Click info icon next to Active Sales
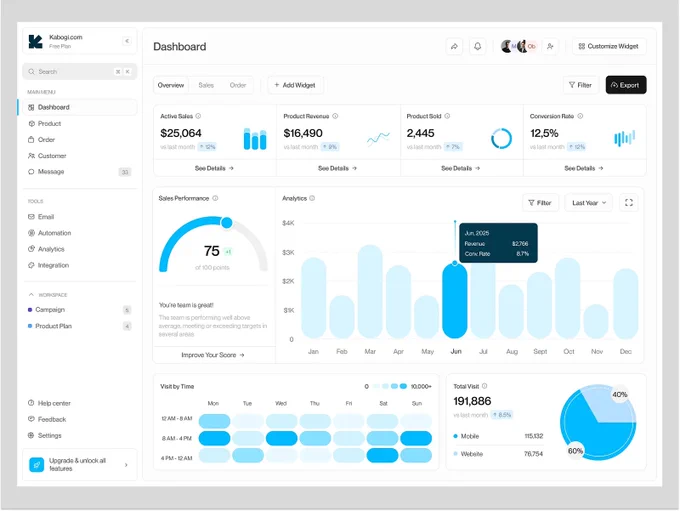The width and height of the screenshot is (680, 511). click(x=198, y=116)
